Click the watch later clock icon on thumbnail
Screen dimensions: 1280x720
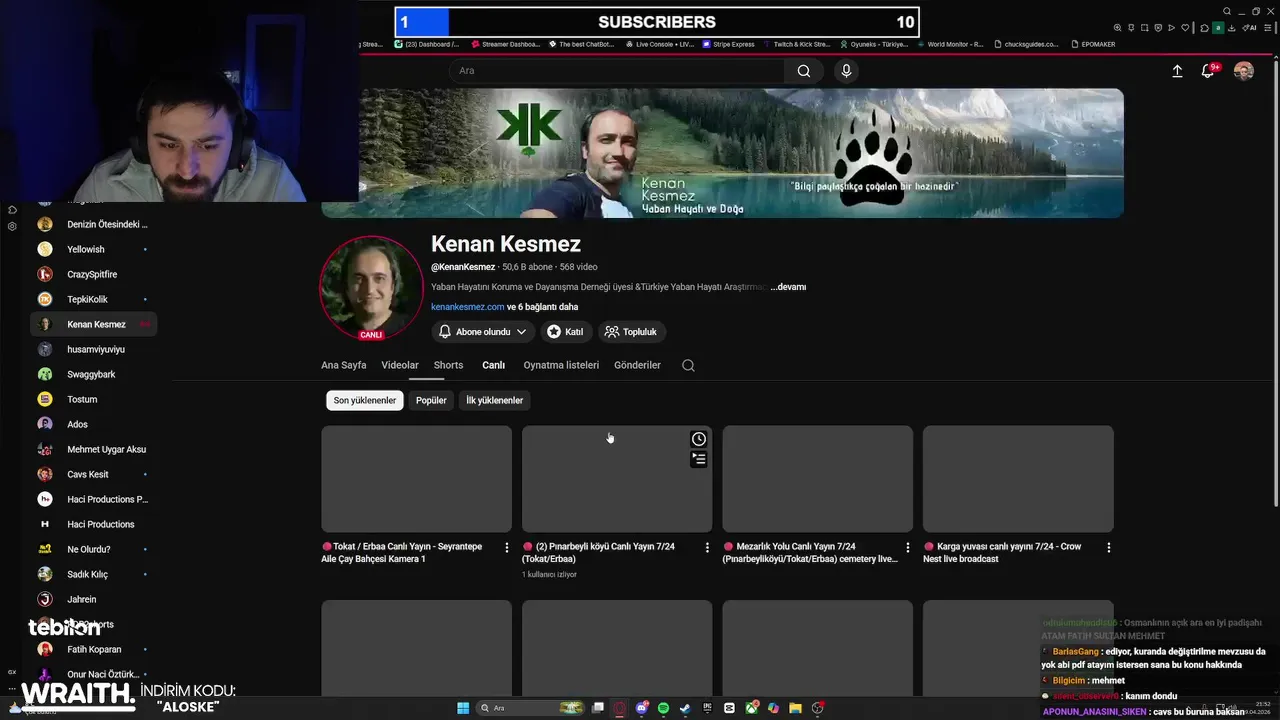pos(699,439)
